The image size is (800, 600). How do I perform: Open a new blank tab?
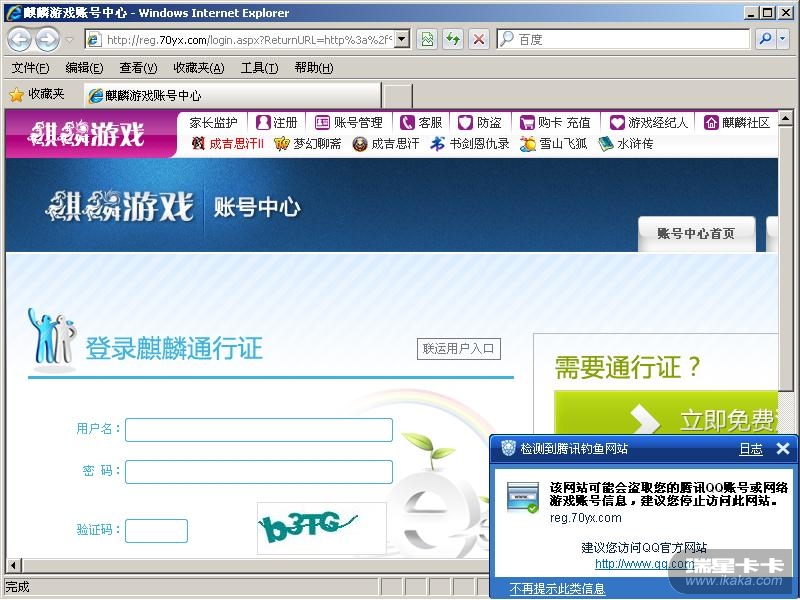point(397,96)
